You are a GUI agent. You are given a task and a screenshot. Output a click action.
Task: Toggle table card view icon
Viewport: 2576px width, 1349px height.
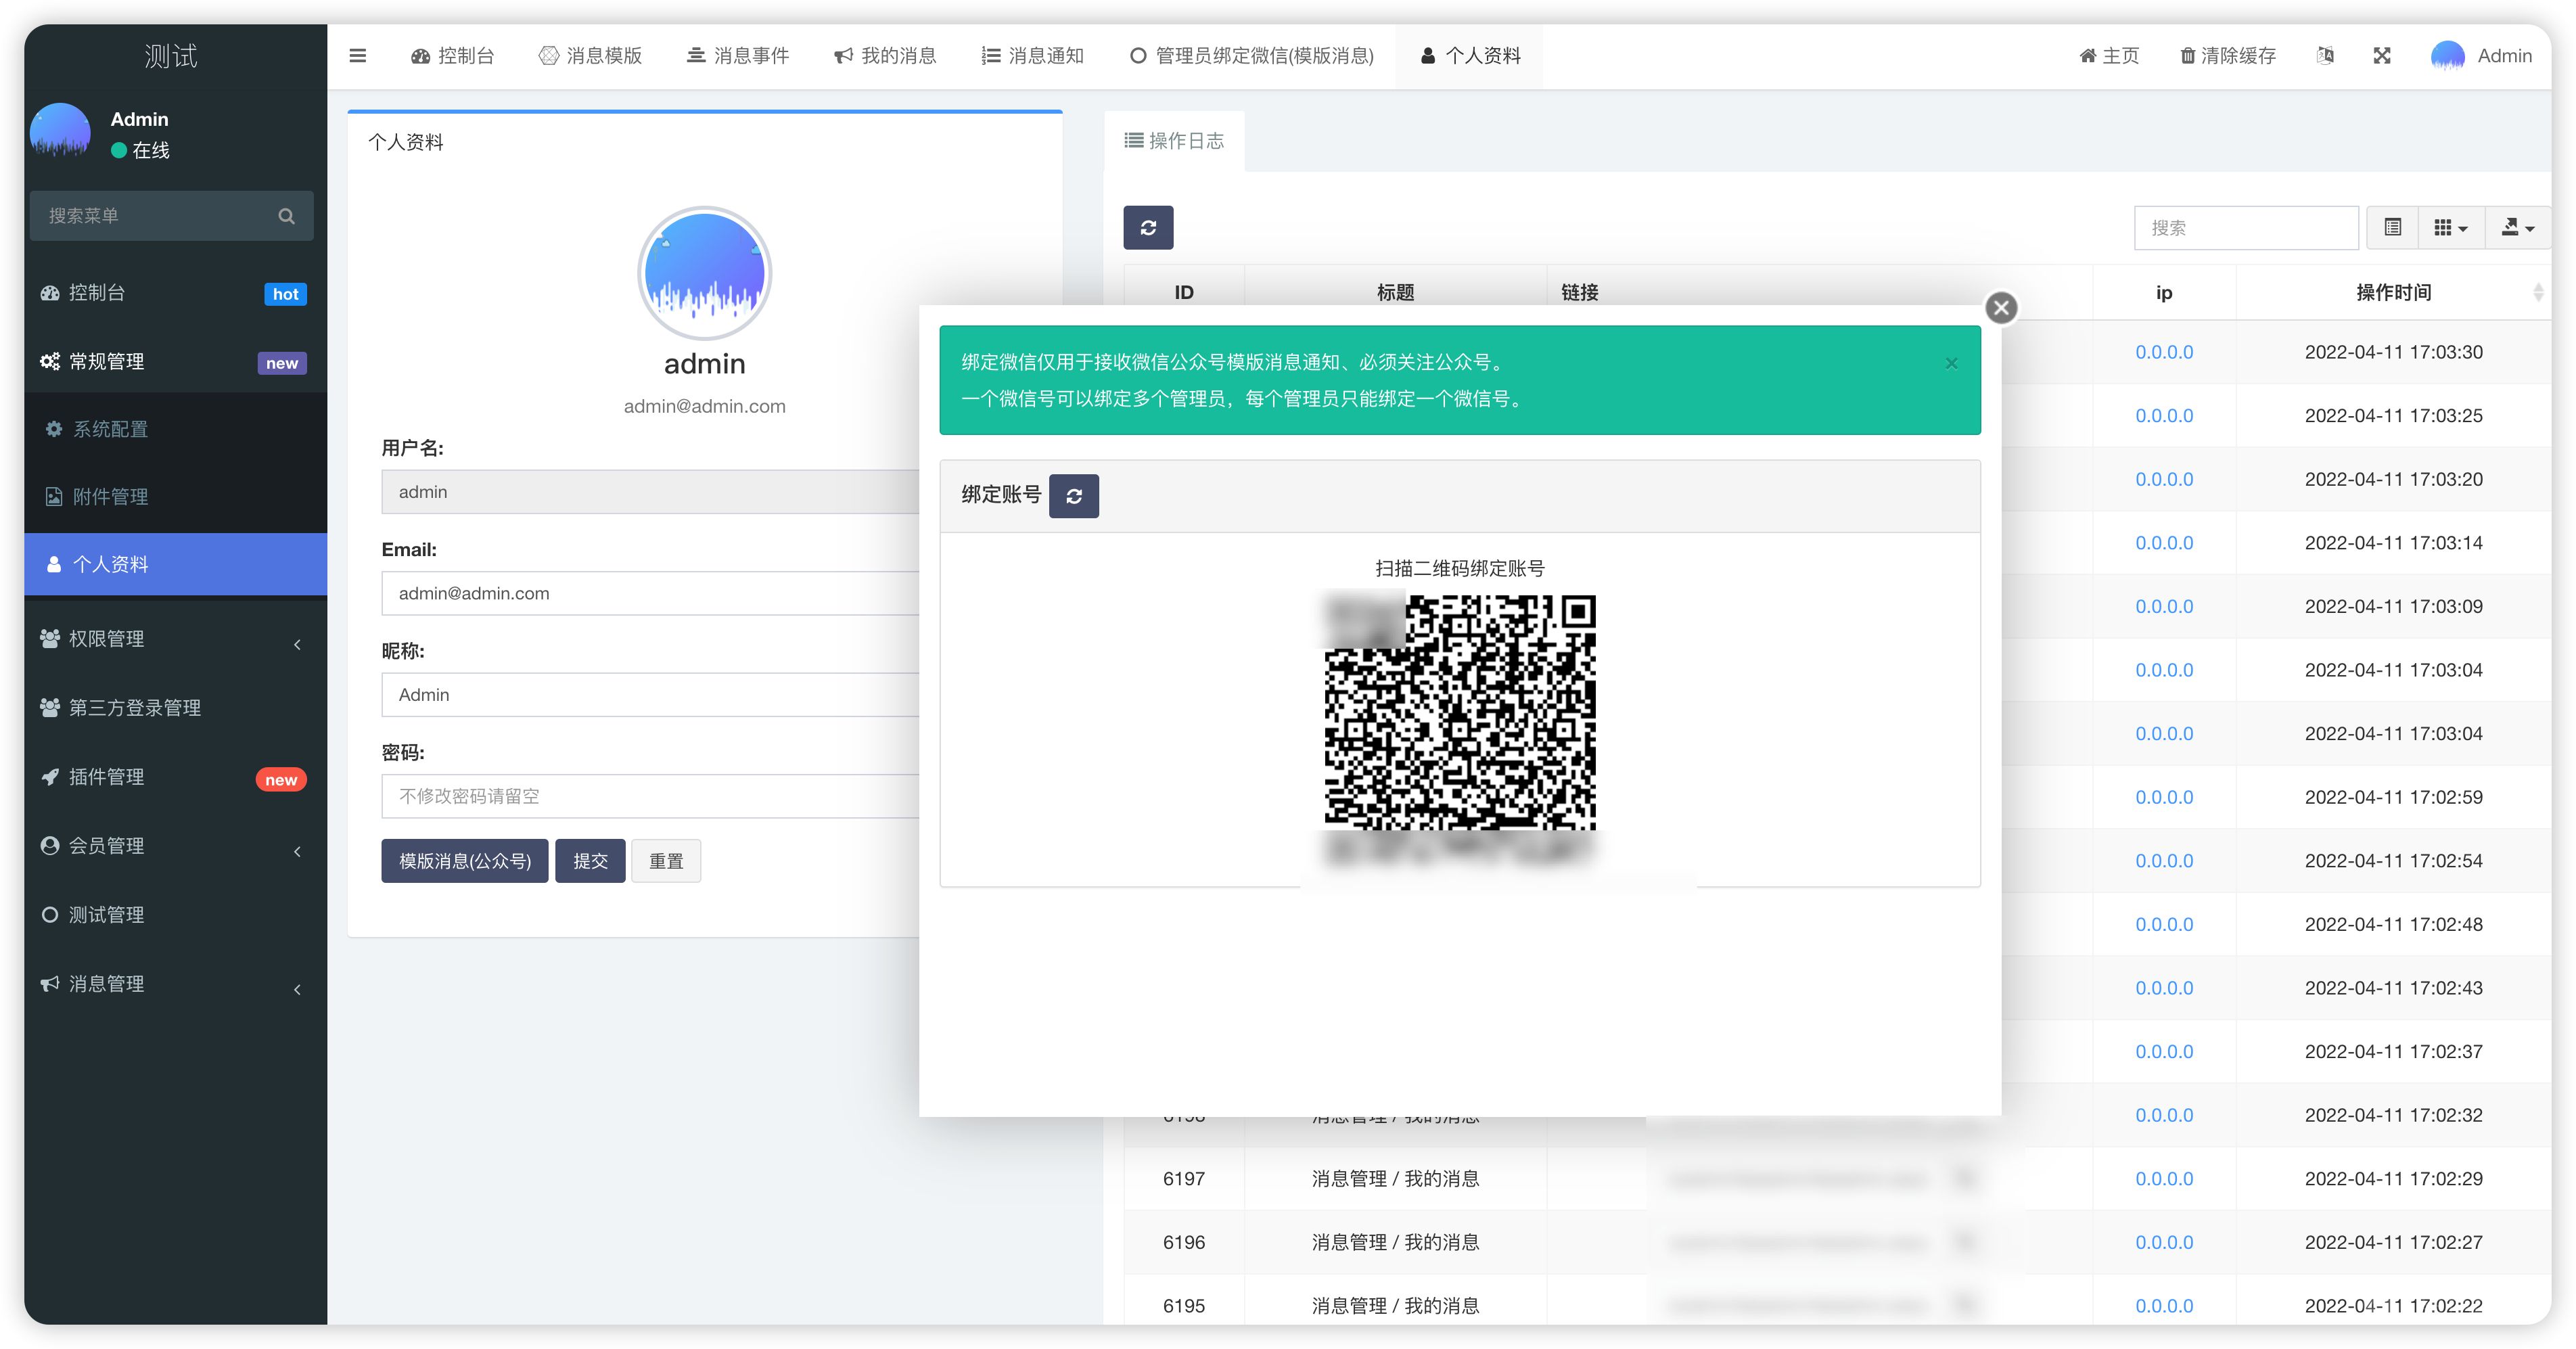click(x=2392, y=228)
